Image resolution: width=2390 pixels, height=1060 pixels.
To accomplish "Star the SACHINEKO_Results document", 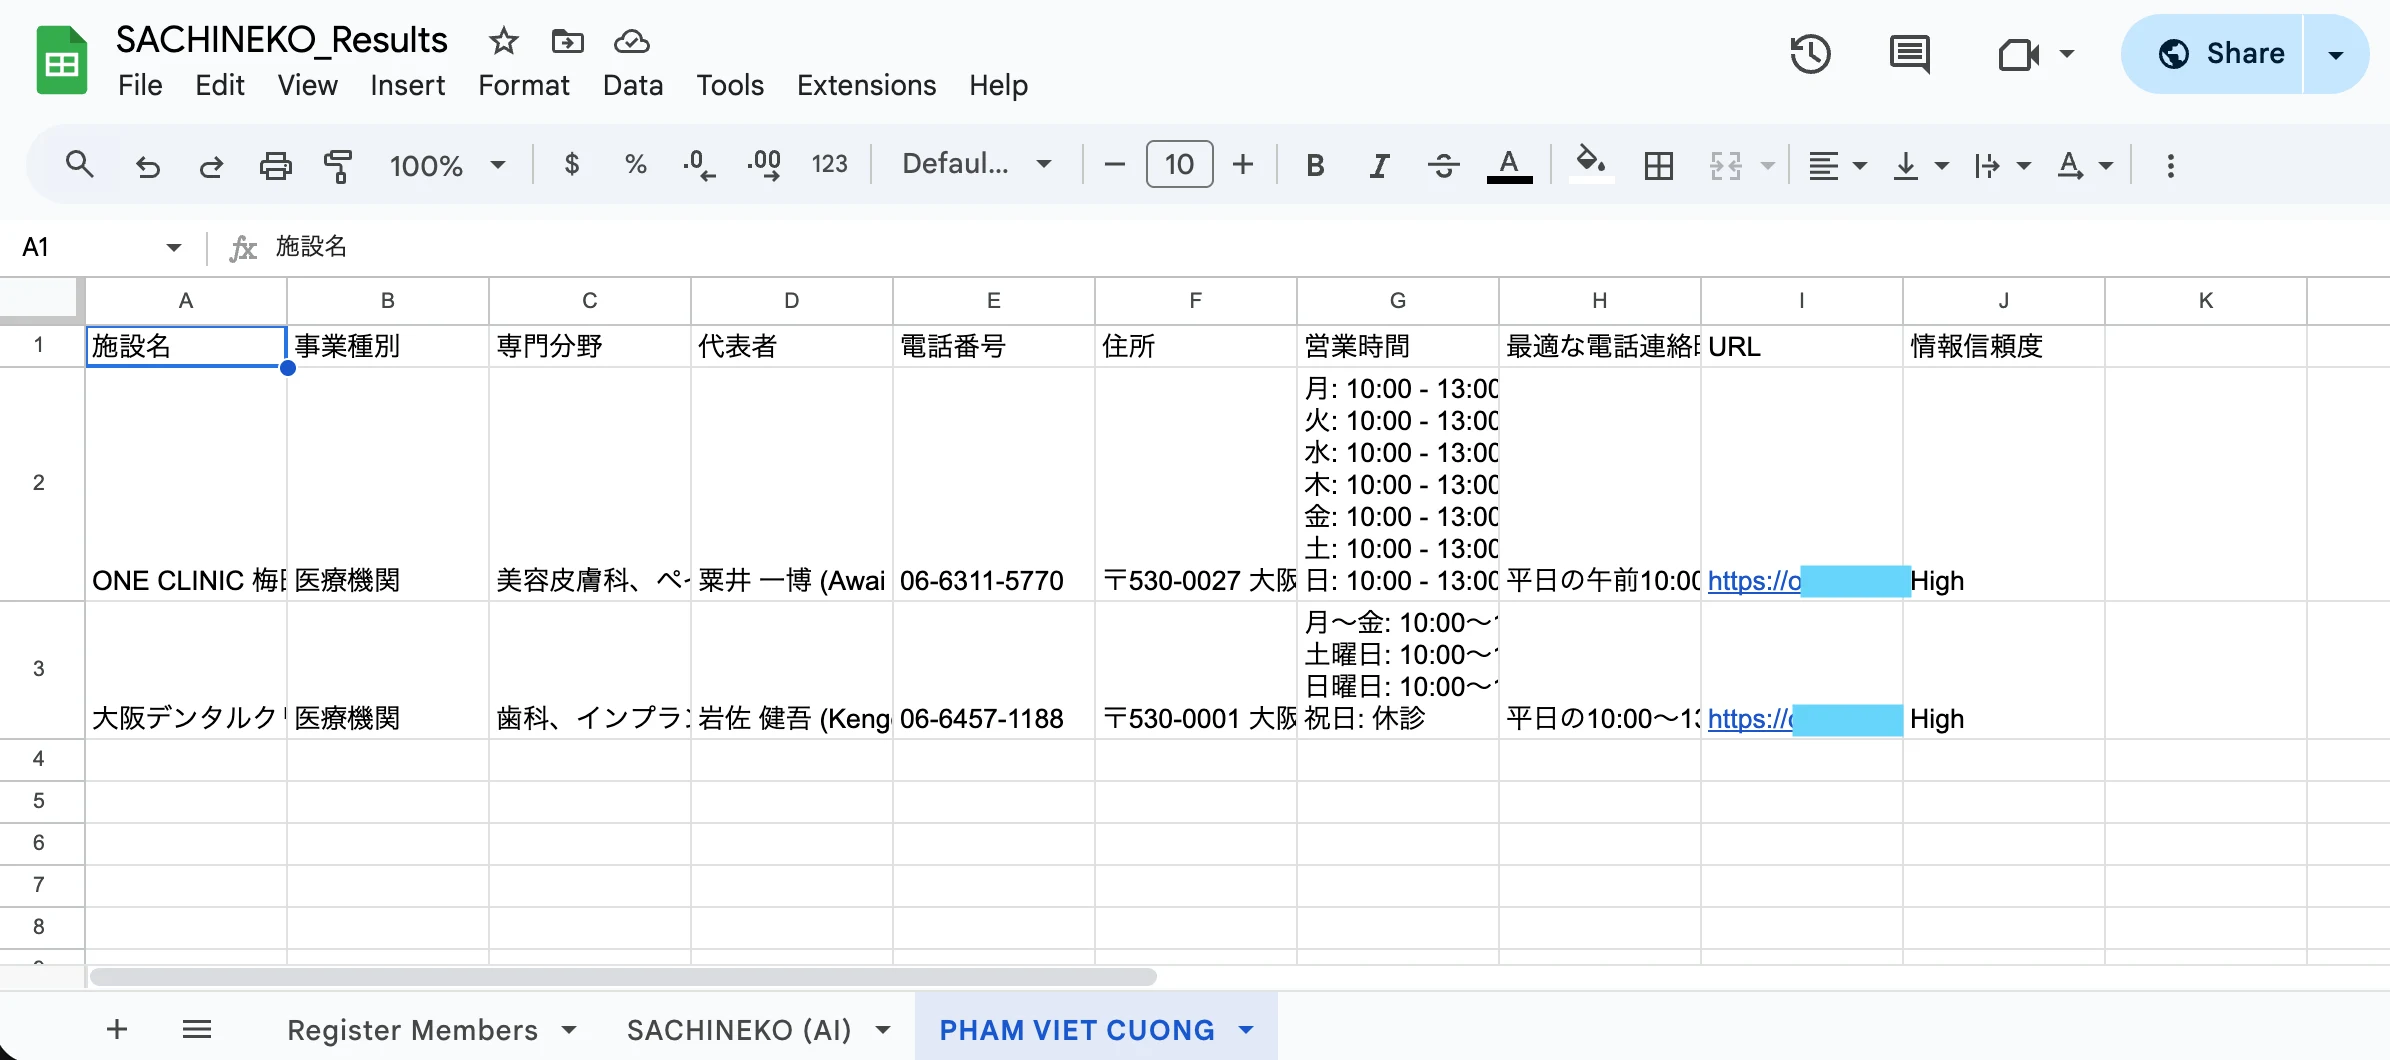I will click(x=503, y=41).
